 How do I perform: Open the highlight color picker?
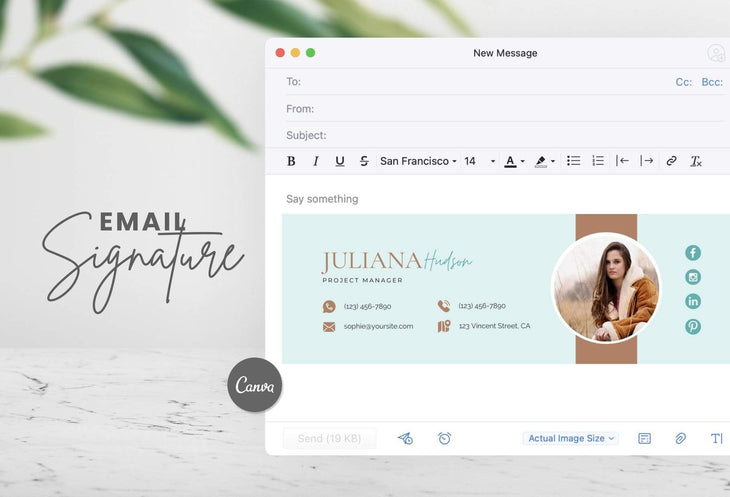544,161
